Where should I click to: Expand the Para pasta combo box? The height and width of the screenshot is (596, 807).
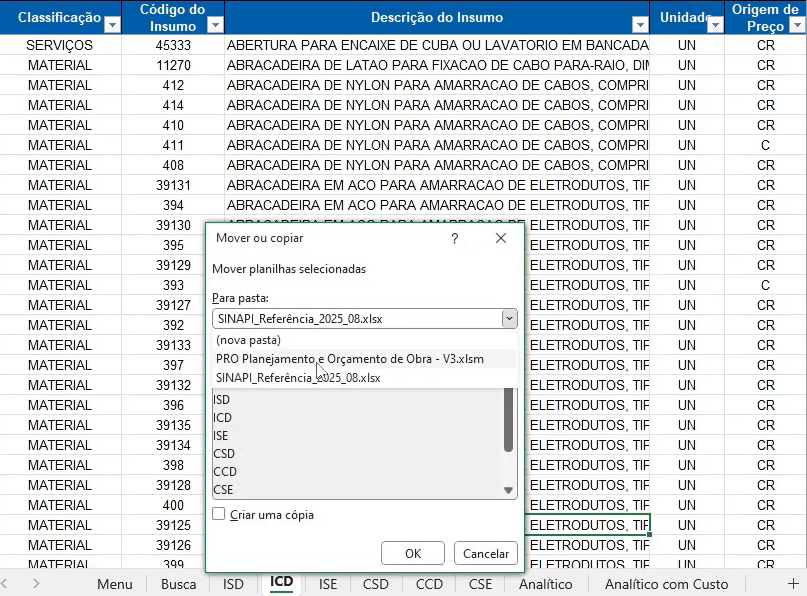click(x=509, y=319)
